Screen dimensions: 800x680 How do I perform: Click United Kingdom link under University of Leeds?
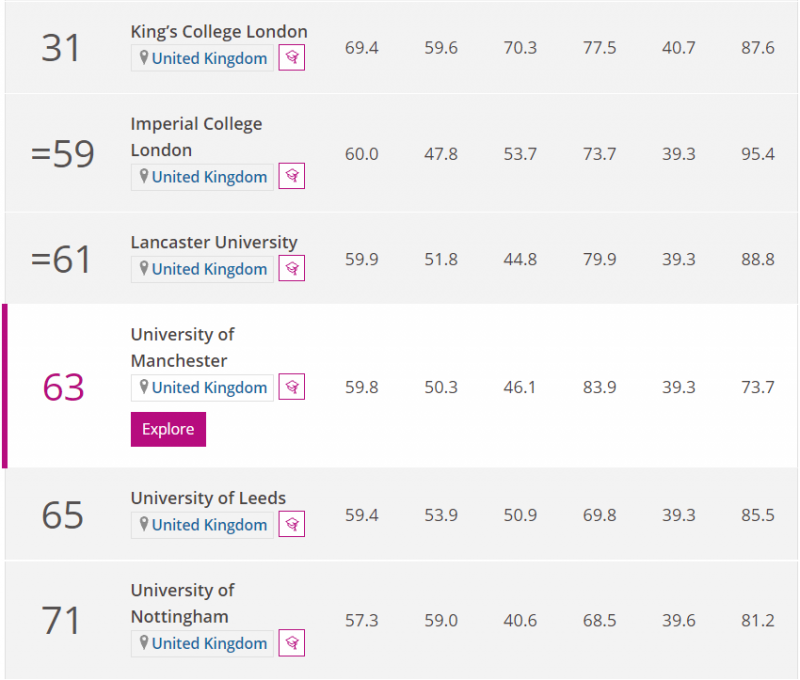209,524
